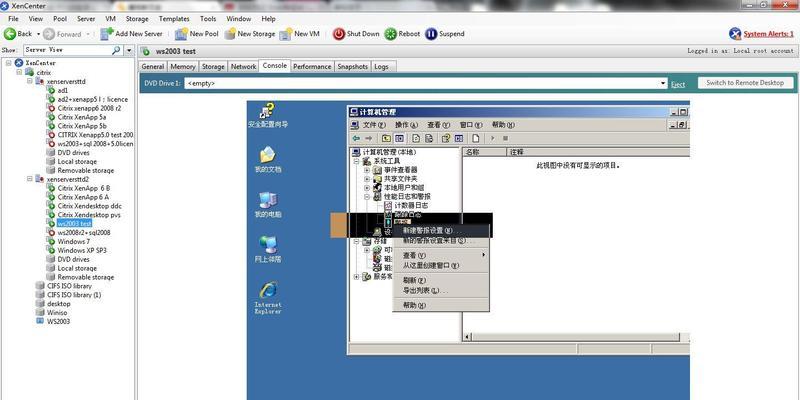Image resolution: width=800 pixels, height=400 pixels.
Task: Switch to the General tab
Action: (153, 66)
